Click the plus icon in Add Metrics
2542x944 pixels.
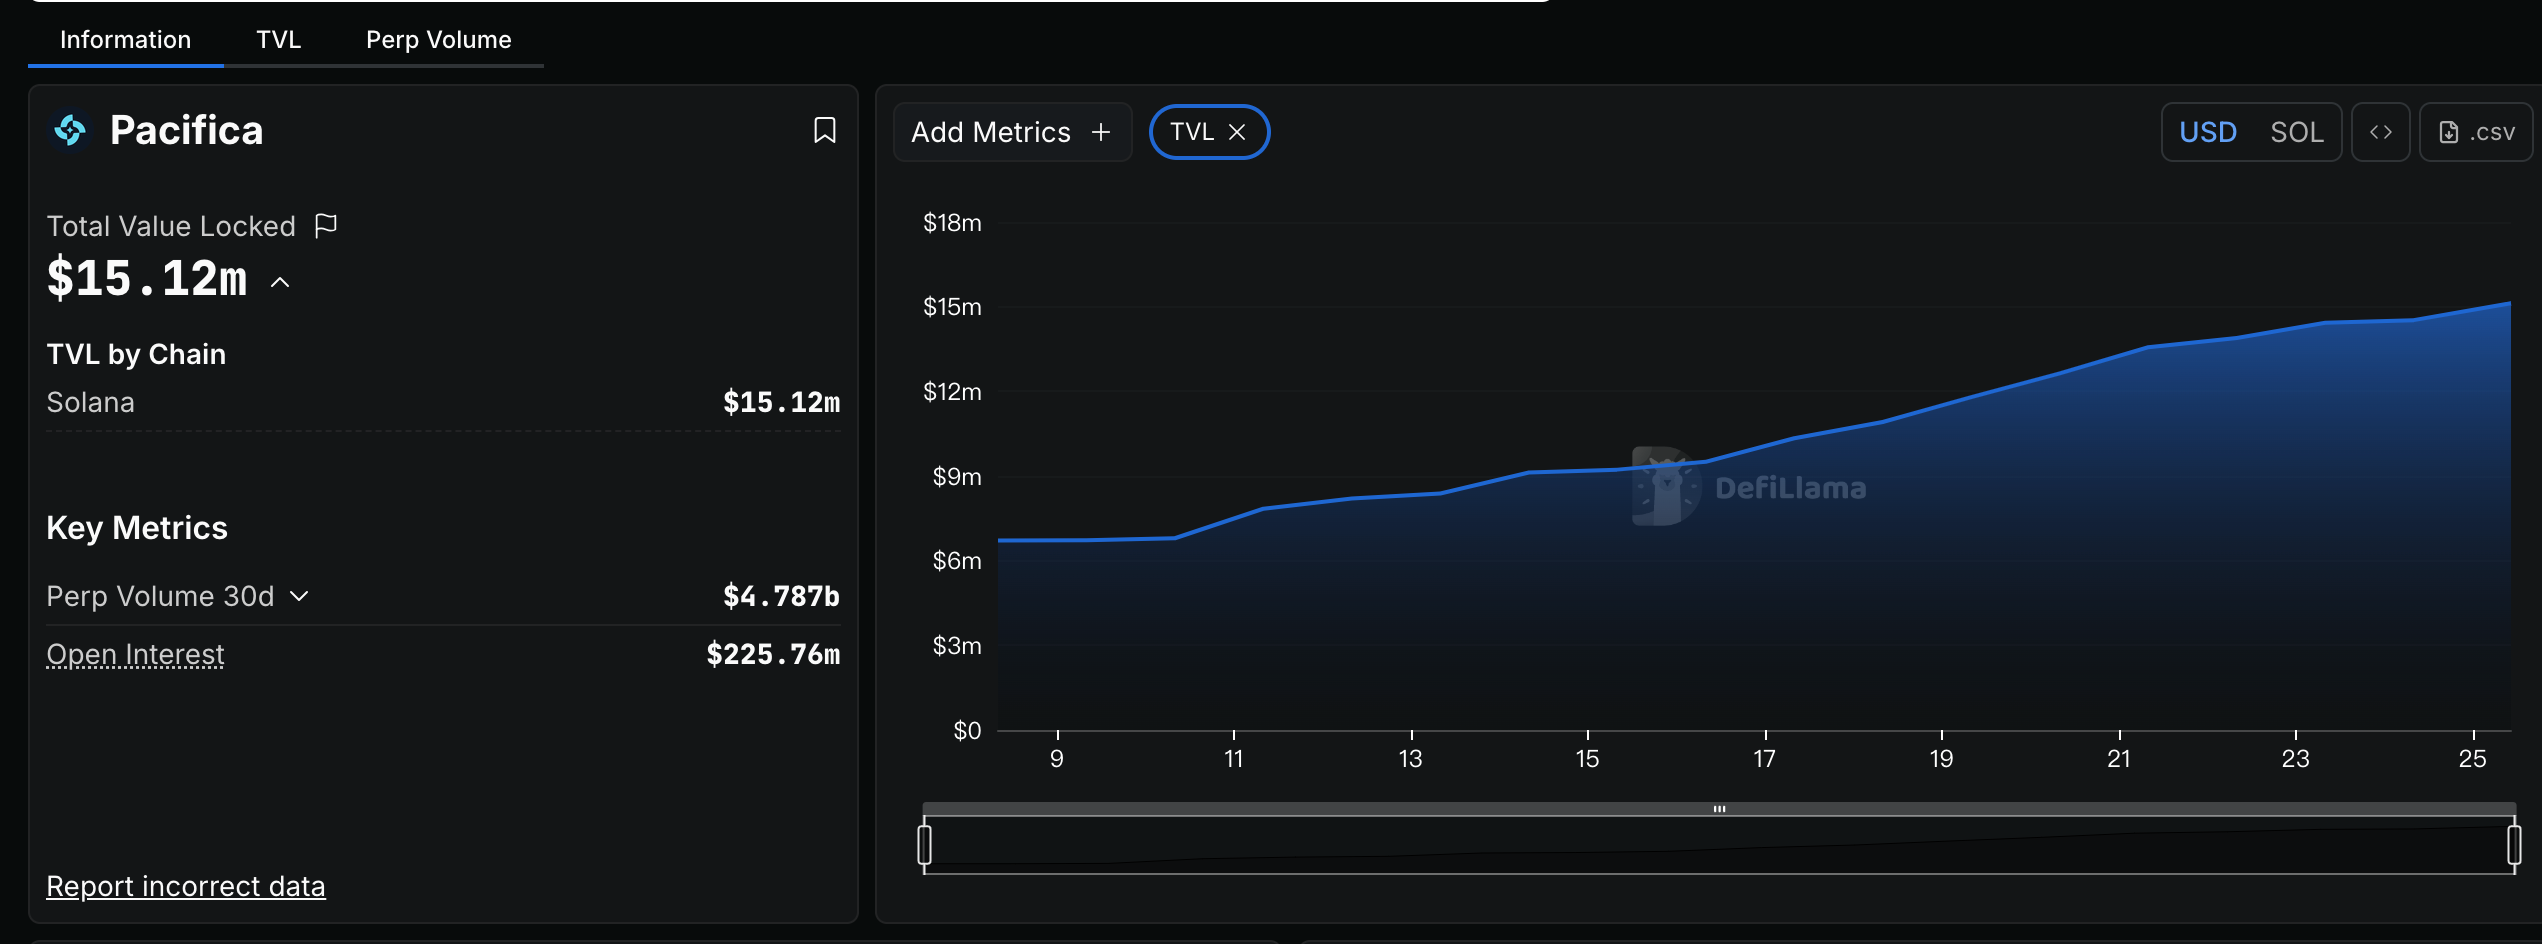pyautogui.click(x=1101, y=132)
